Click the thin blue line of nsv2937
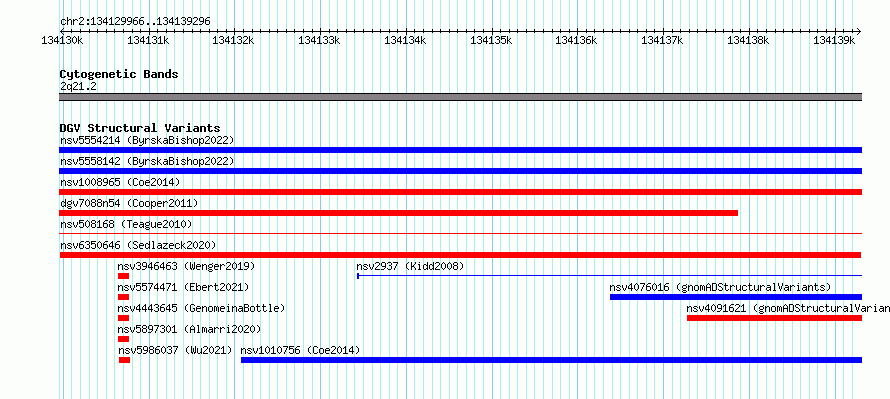Viewport: 890px width, 399px height. [x=610, y=276]
